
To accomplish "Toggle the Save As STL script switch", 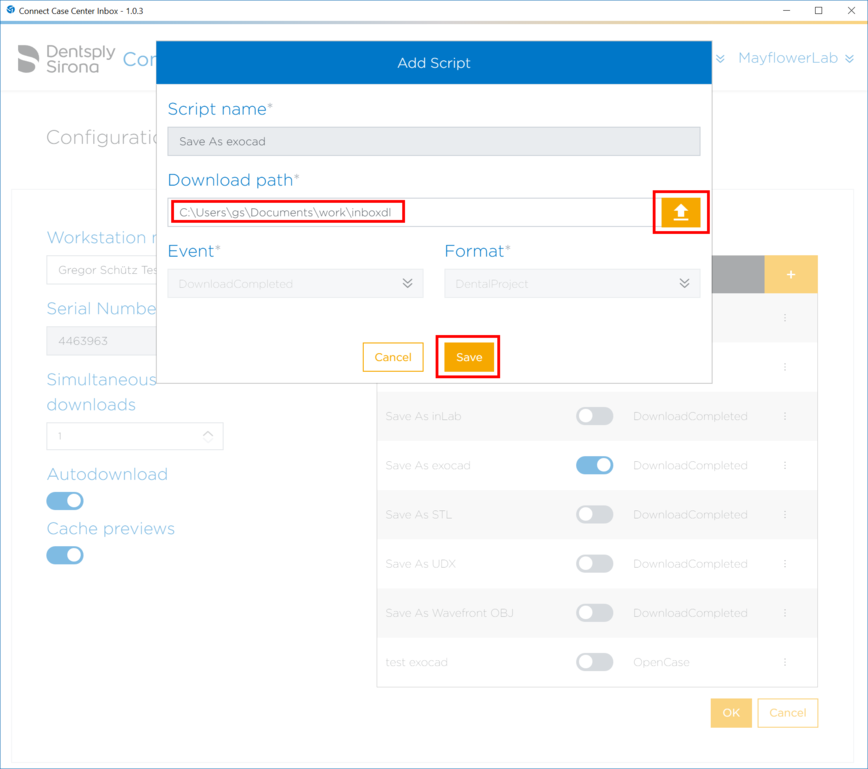I will (595, 514).
